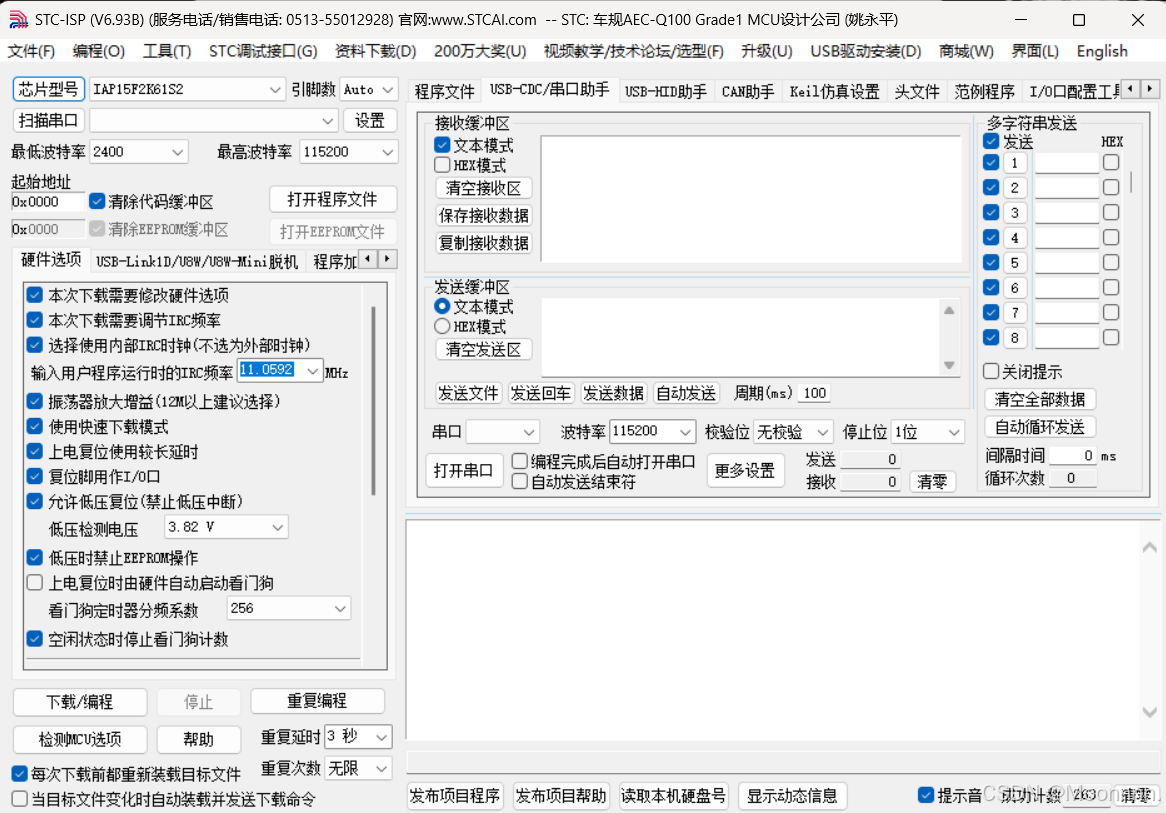Click send buffer scrollbar down arrow

coord(949,364)
